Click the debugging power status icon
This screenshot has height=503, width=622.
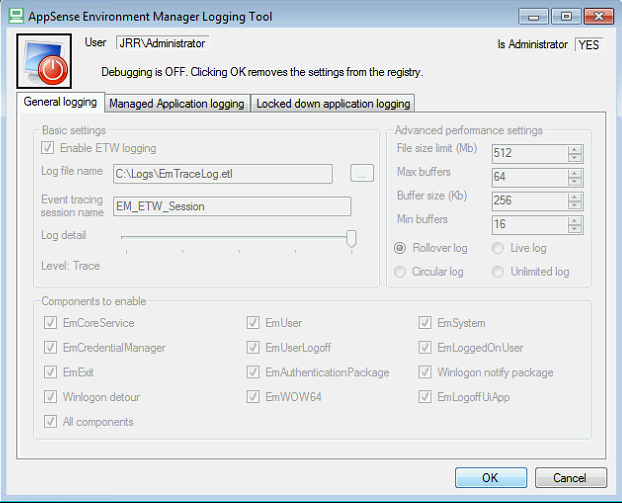44,61
